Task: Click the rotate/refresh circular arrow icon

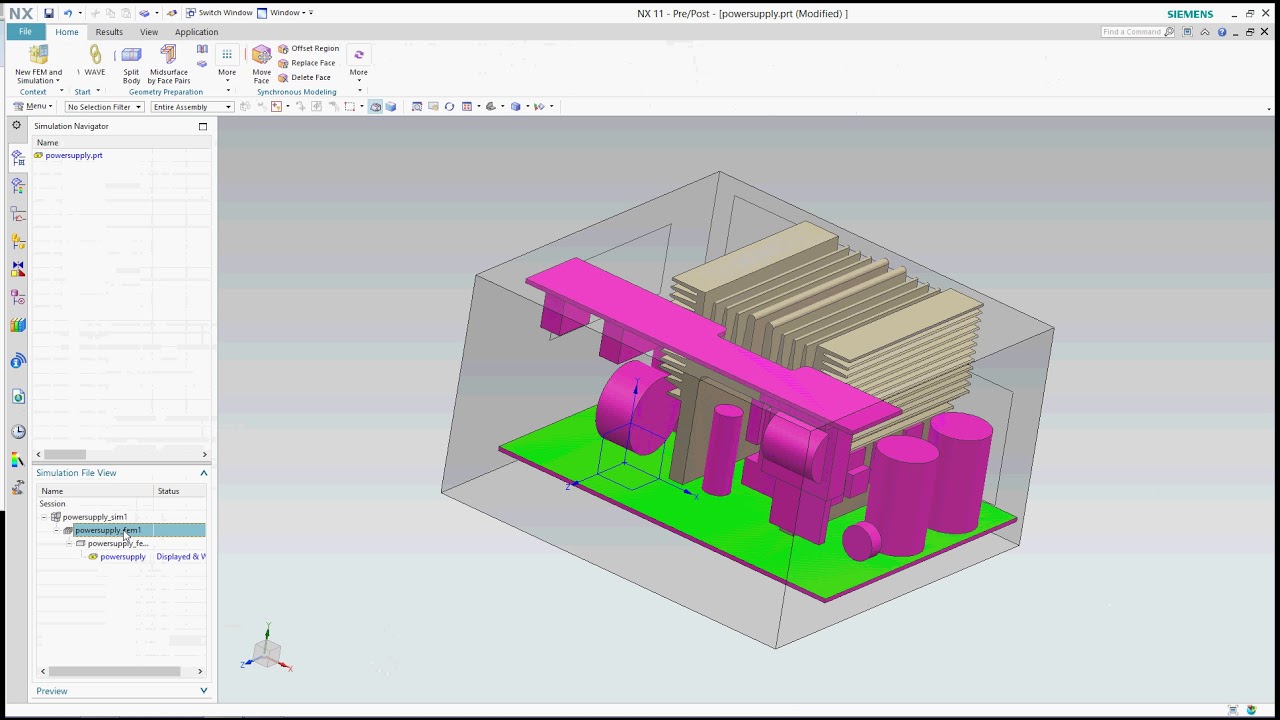Action: (449, 106)
